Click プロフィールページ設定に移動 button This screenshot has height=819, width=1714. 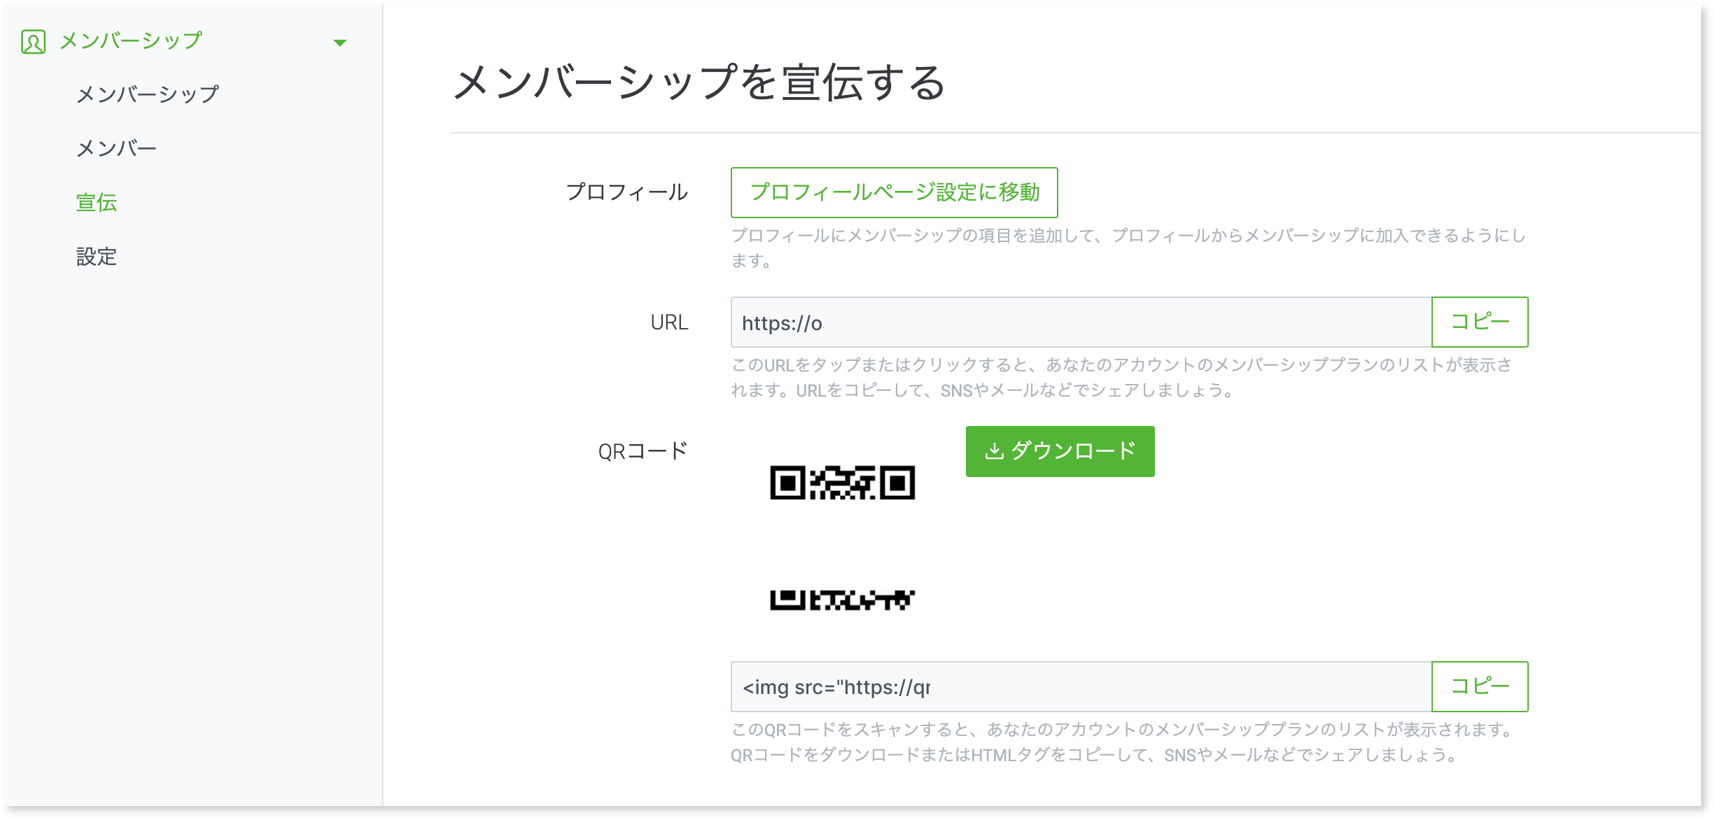[894, 192]
